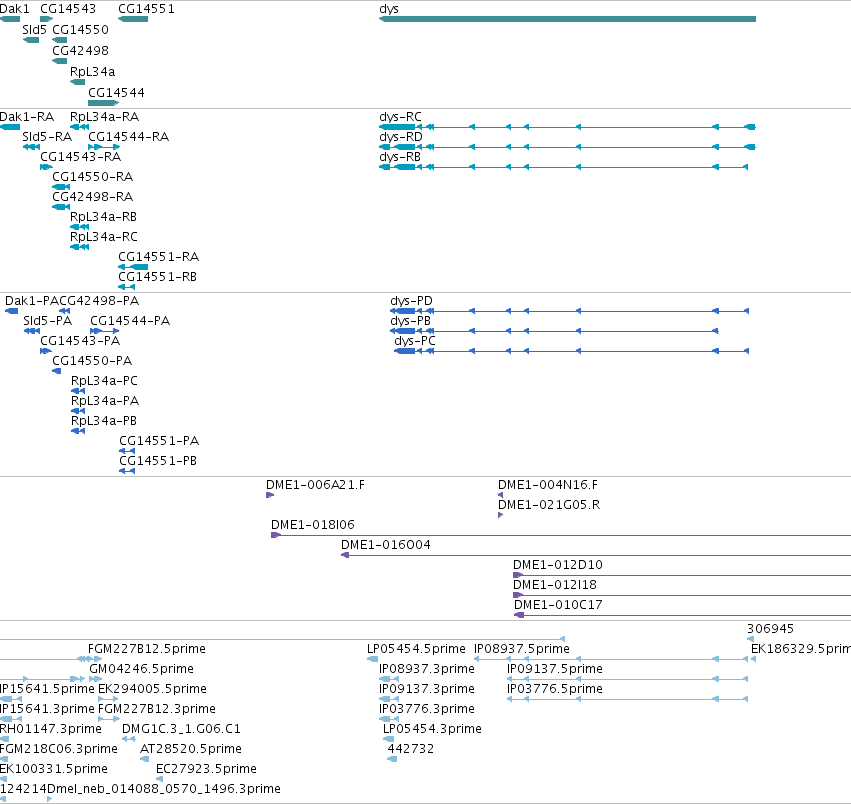Click the DME1-016O04 BAC label
Screen dimensions: 851x804
click(x=386, y=545)
